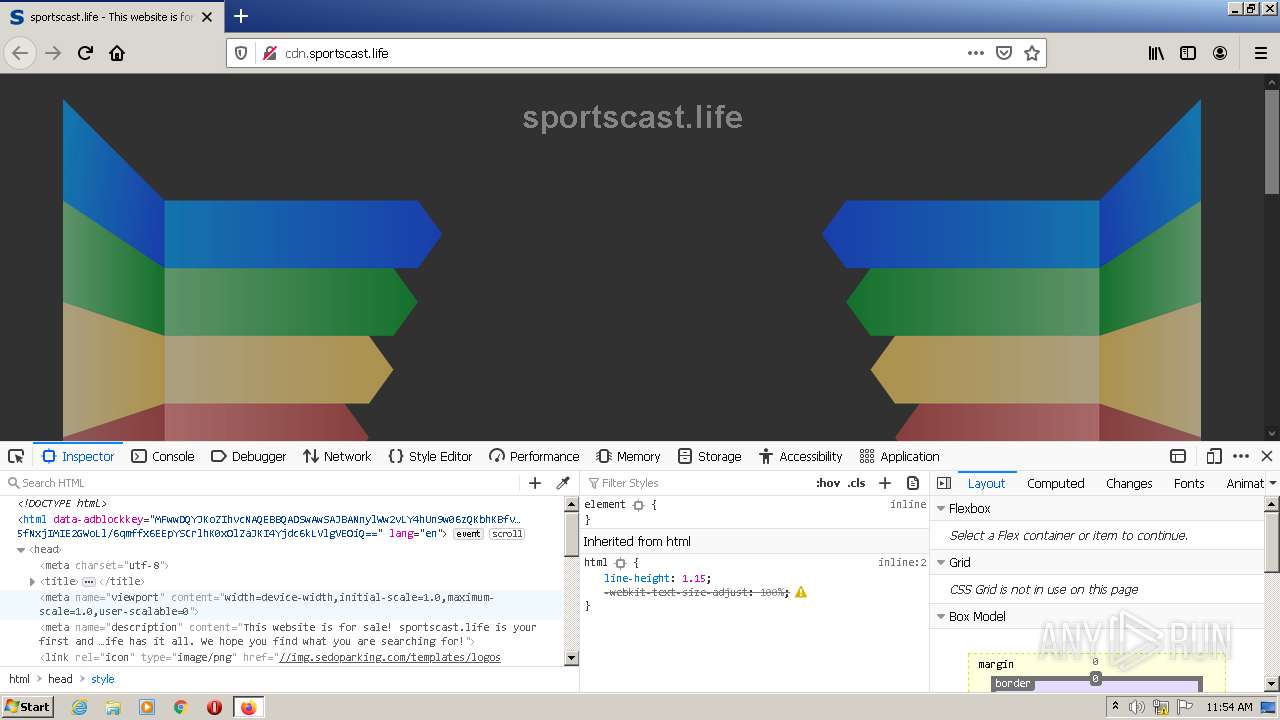Pick a page color with eyedropper

563,483
